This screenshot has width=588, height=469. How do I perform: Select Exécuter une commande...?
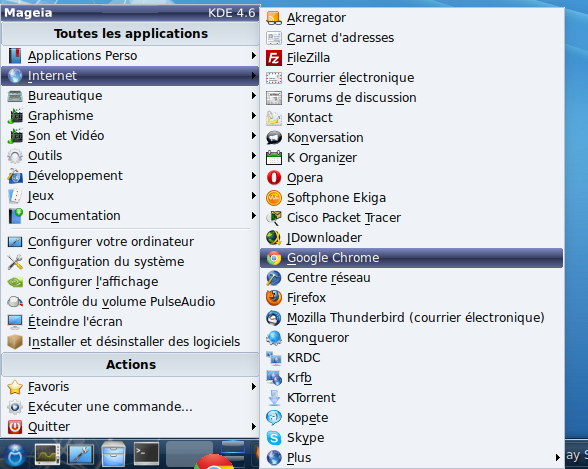click(x=130, y=407)
